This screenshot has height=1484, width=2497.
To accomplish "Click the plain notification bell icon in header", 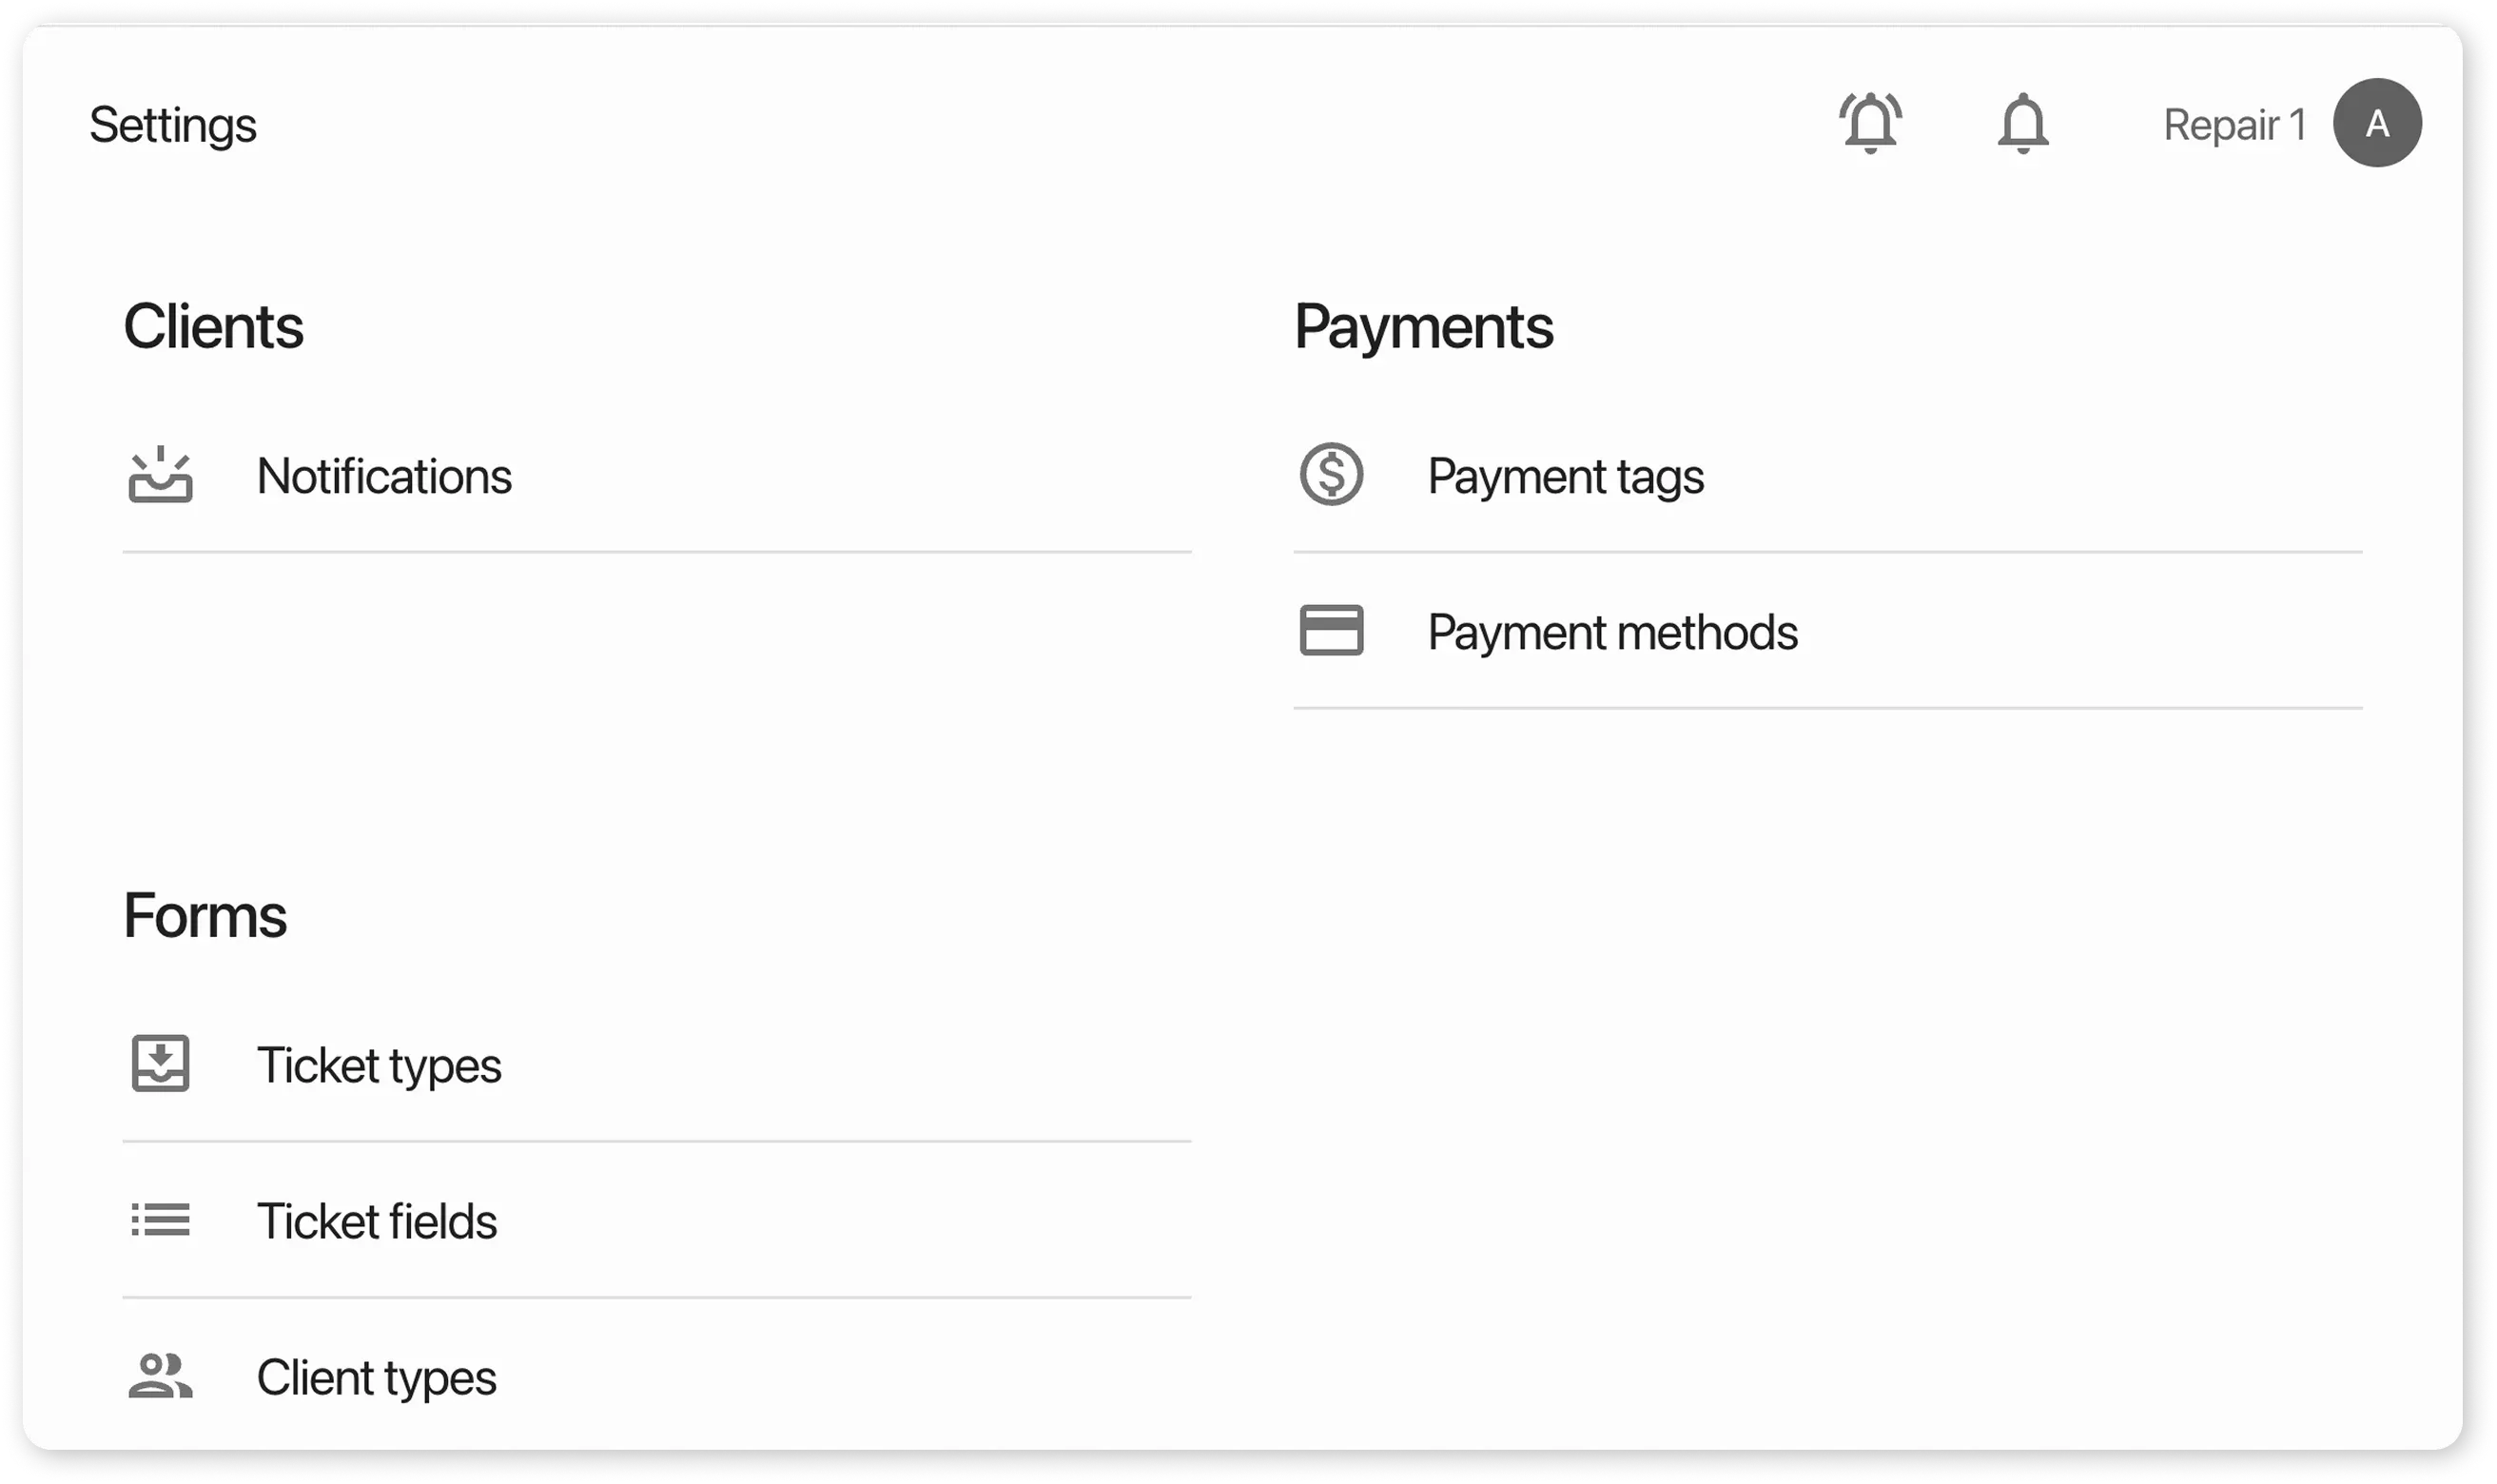I will click(2022, 123).
